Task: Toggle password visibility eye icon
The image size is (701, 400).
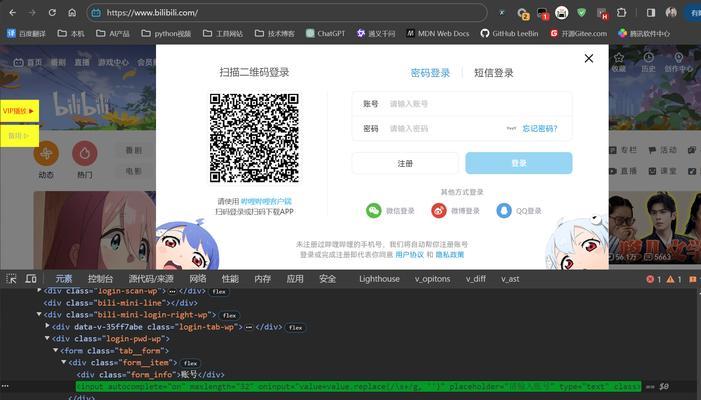Action: [x=511, y=128]
